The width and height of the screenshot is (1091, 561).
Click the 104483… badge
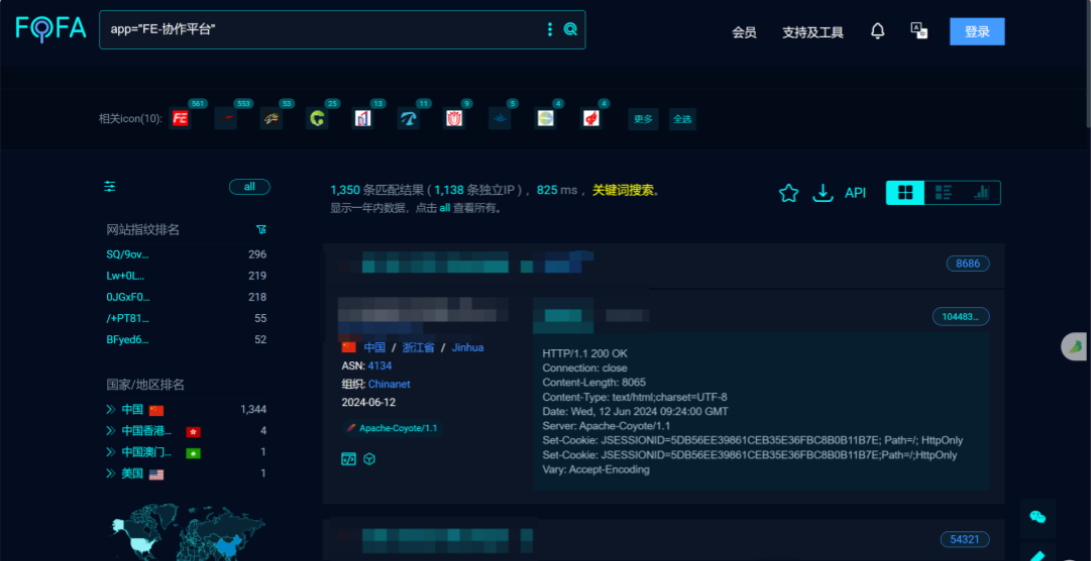coord(960,317)
